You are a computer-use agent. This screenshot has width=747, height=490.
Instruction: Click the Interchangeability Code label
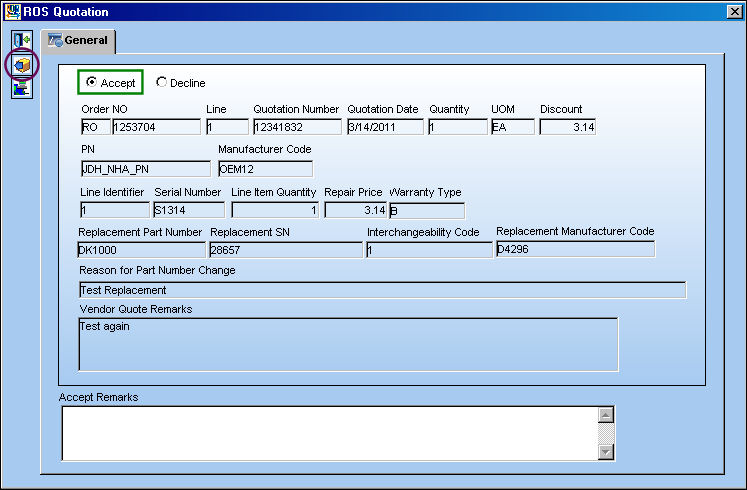[x=423, y=232]
